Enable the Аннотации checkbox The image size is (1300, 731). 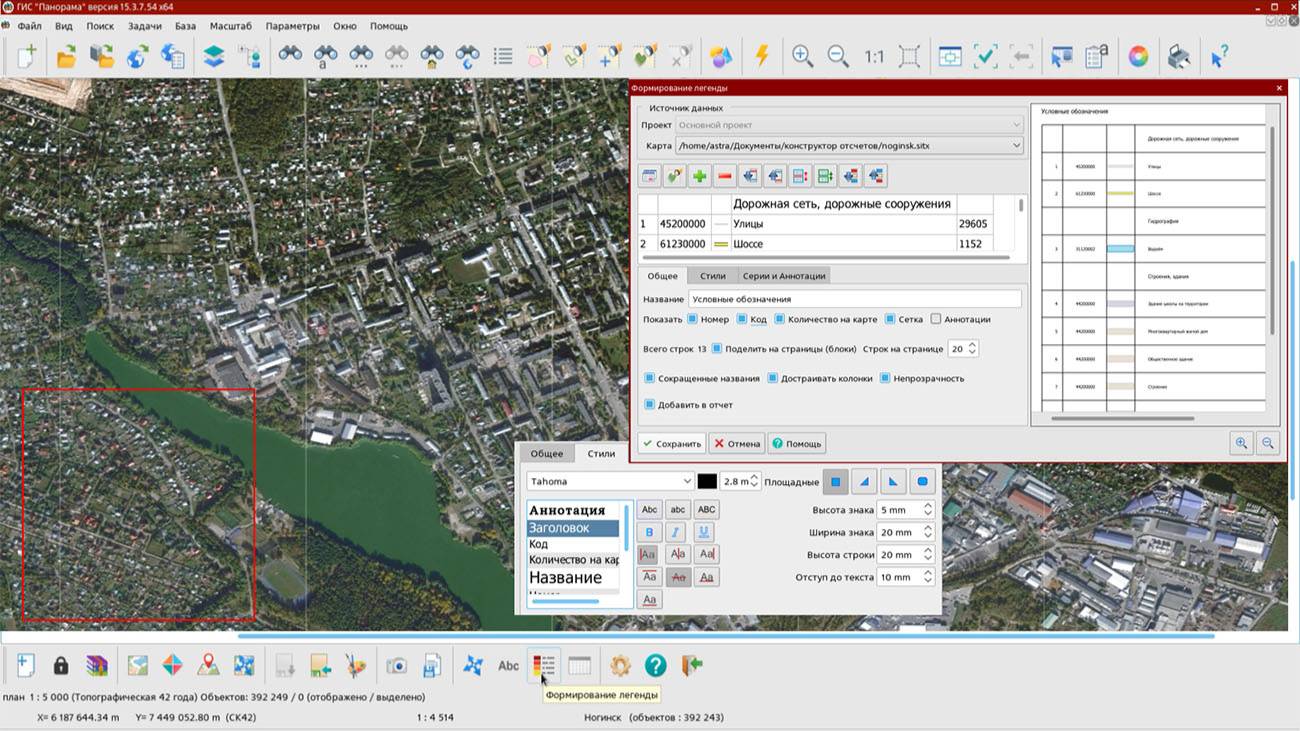(x=936, y=319)
